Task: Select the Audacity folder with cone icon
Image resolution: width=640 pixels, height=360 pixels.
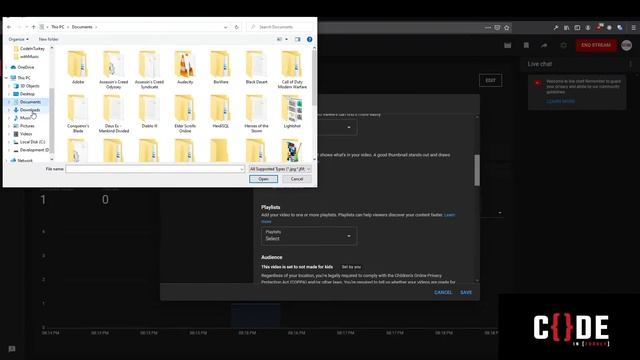Action: [x=185, y=67]
